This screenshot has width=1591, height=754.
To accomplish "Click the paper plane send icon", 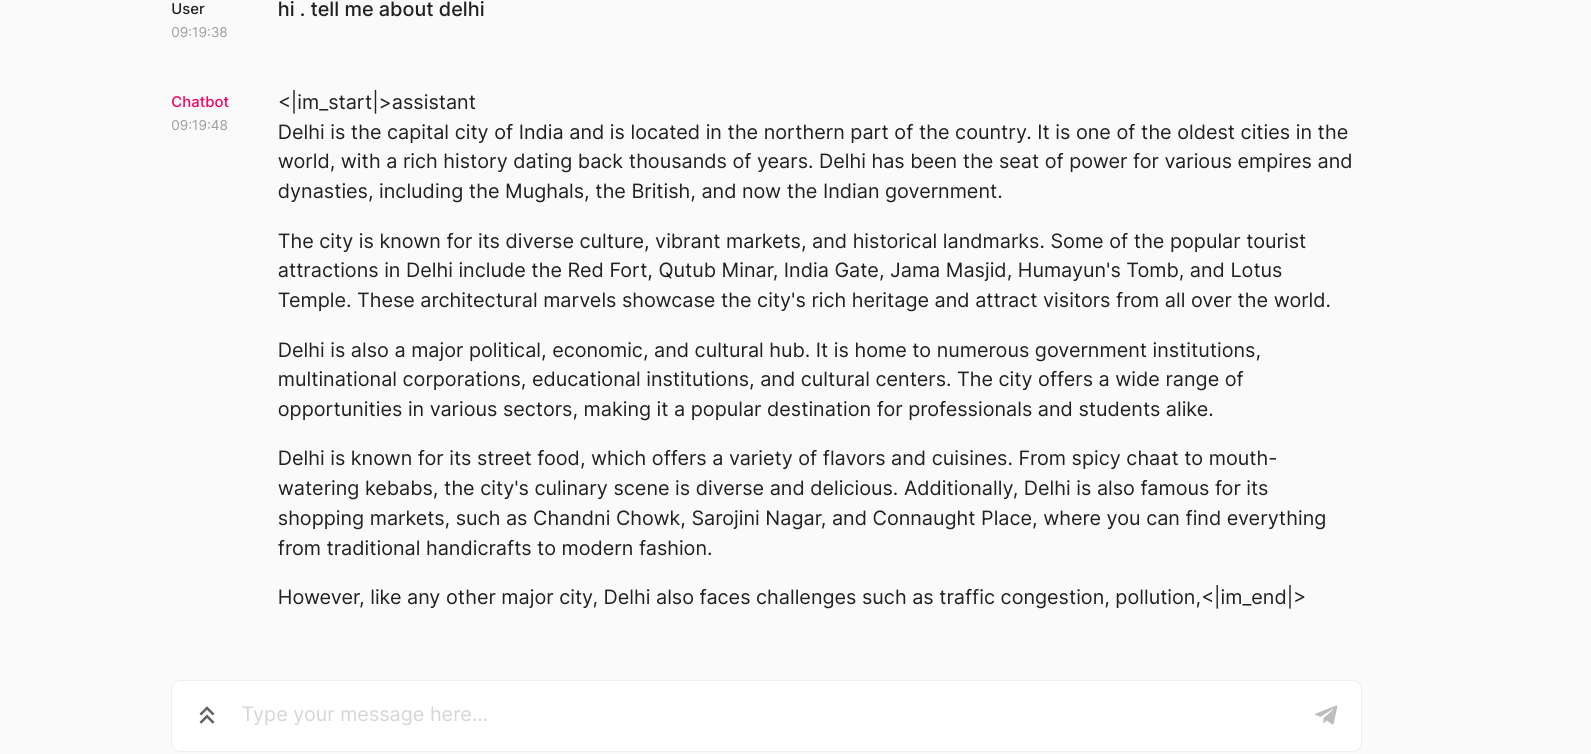I will point(1326,715).
